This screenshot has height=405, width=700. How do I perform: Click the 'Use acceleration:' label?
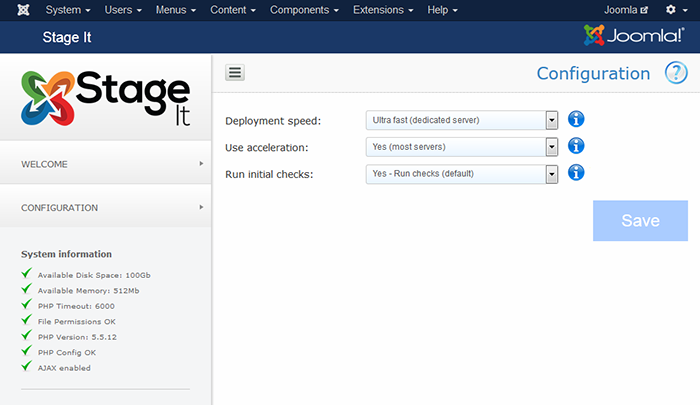pyautogui.click(x=267, y=148)
